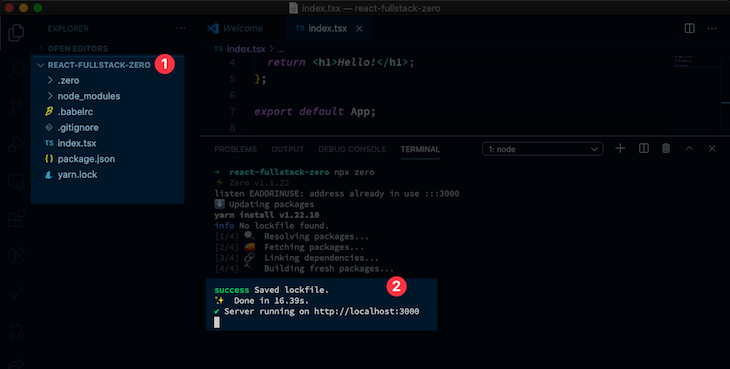Click line number 6 in the gutter
The height and width of the screenshot is (369, 730).
[232, 95]
